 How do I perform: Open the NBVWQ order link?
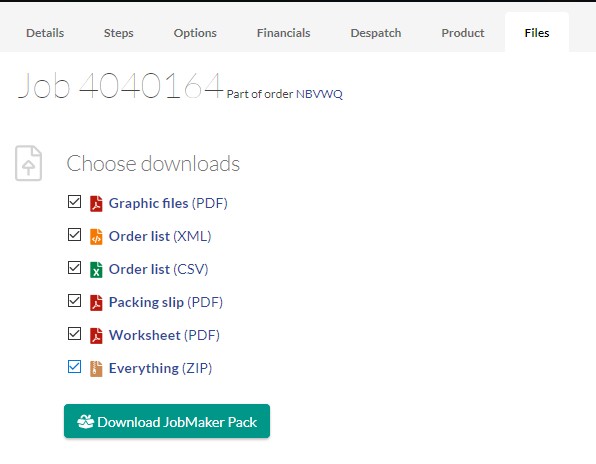coord(319,94)
